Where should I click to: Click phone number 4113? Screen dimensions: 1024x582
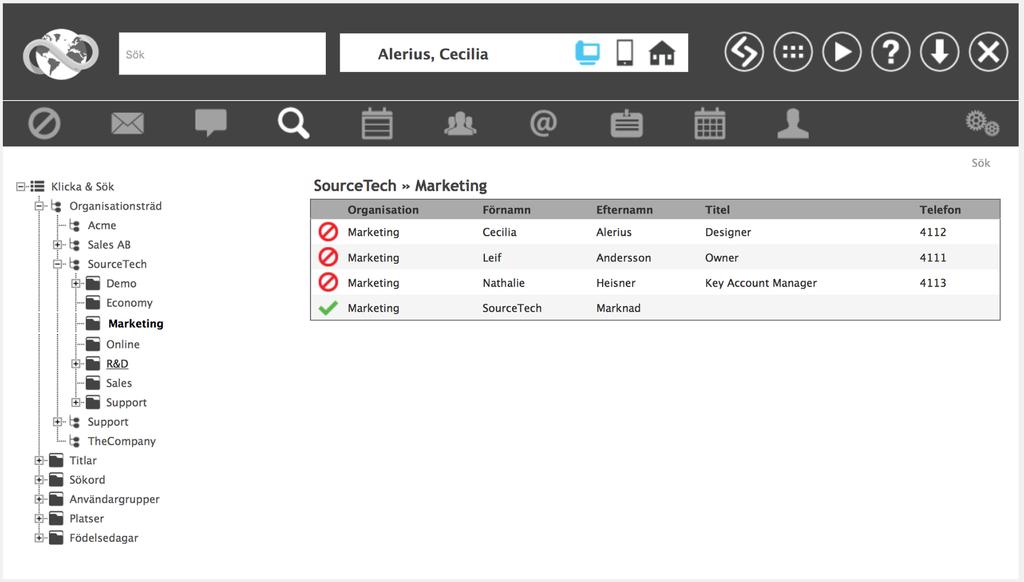[x=933, y=283]
